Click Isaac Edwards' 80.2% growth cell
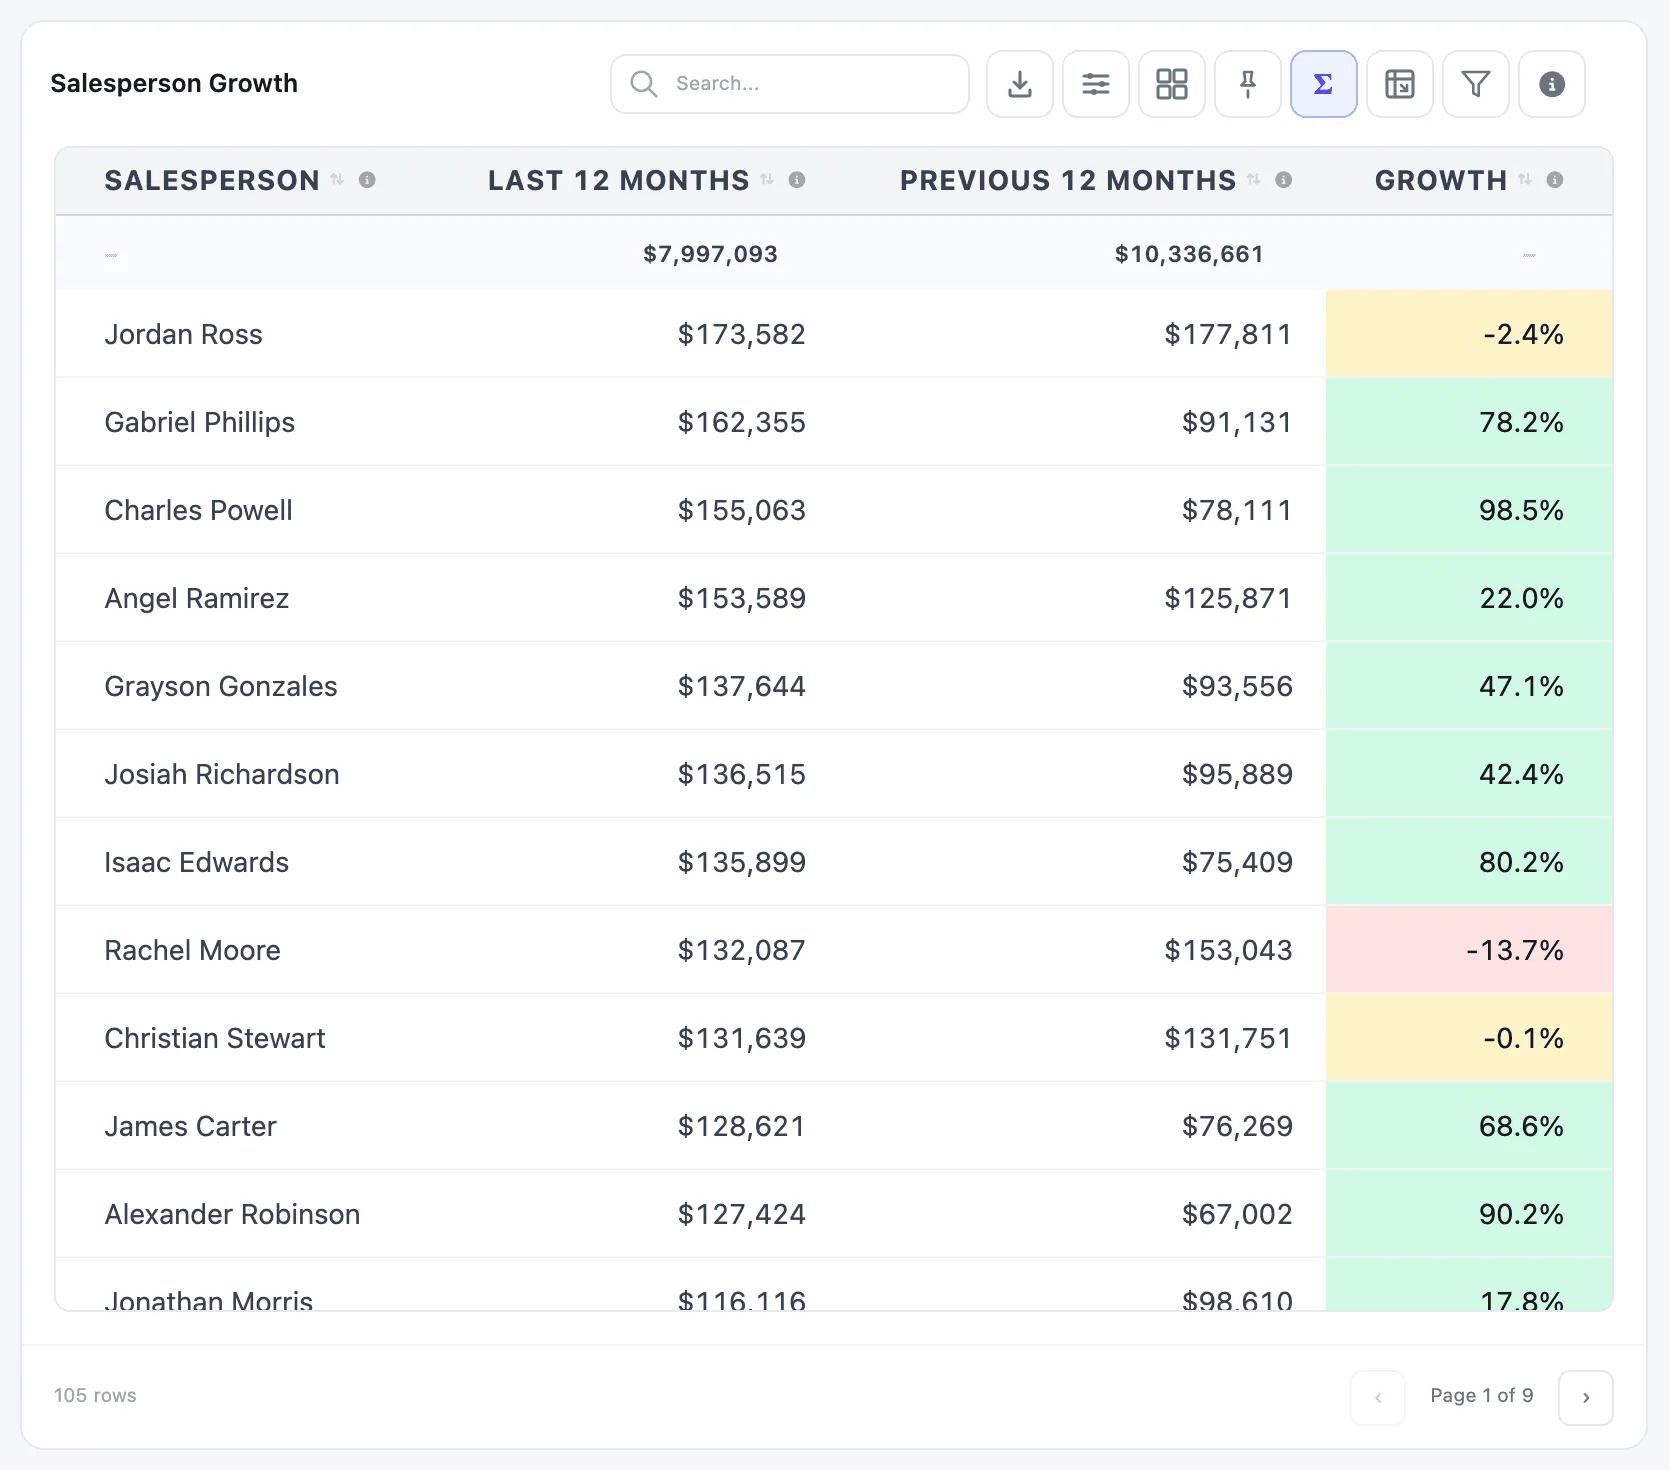The width and height of the screenshot is (1670, 1470). coord(1469,862)
